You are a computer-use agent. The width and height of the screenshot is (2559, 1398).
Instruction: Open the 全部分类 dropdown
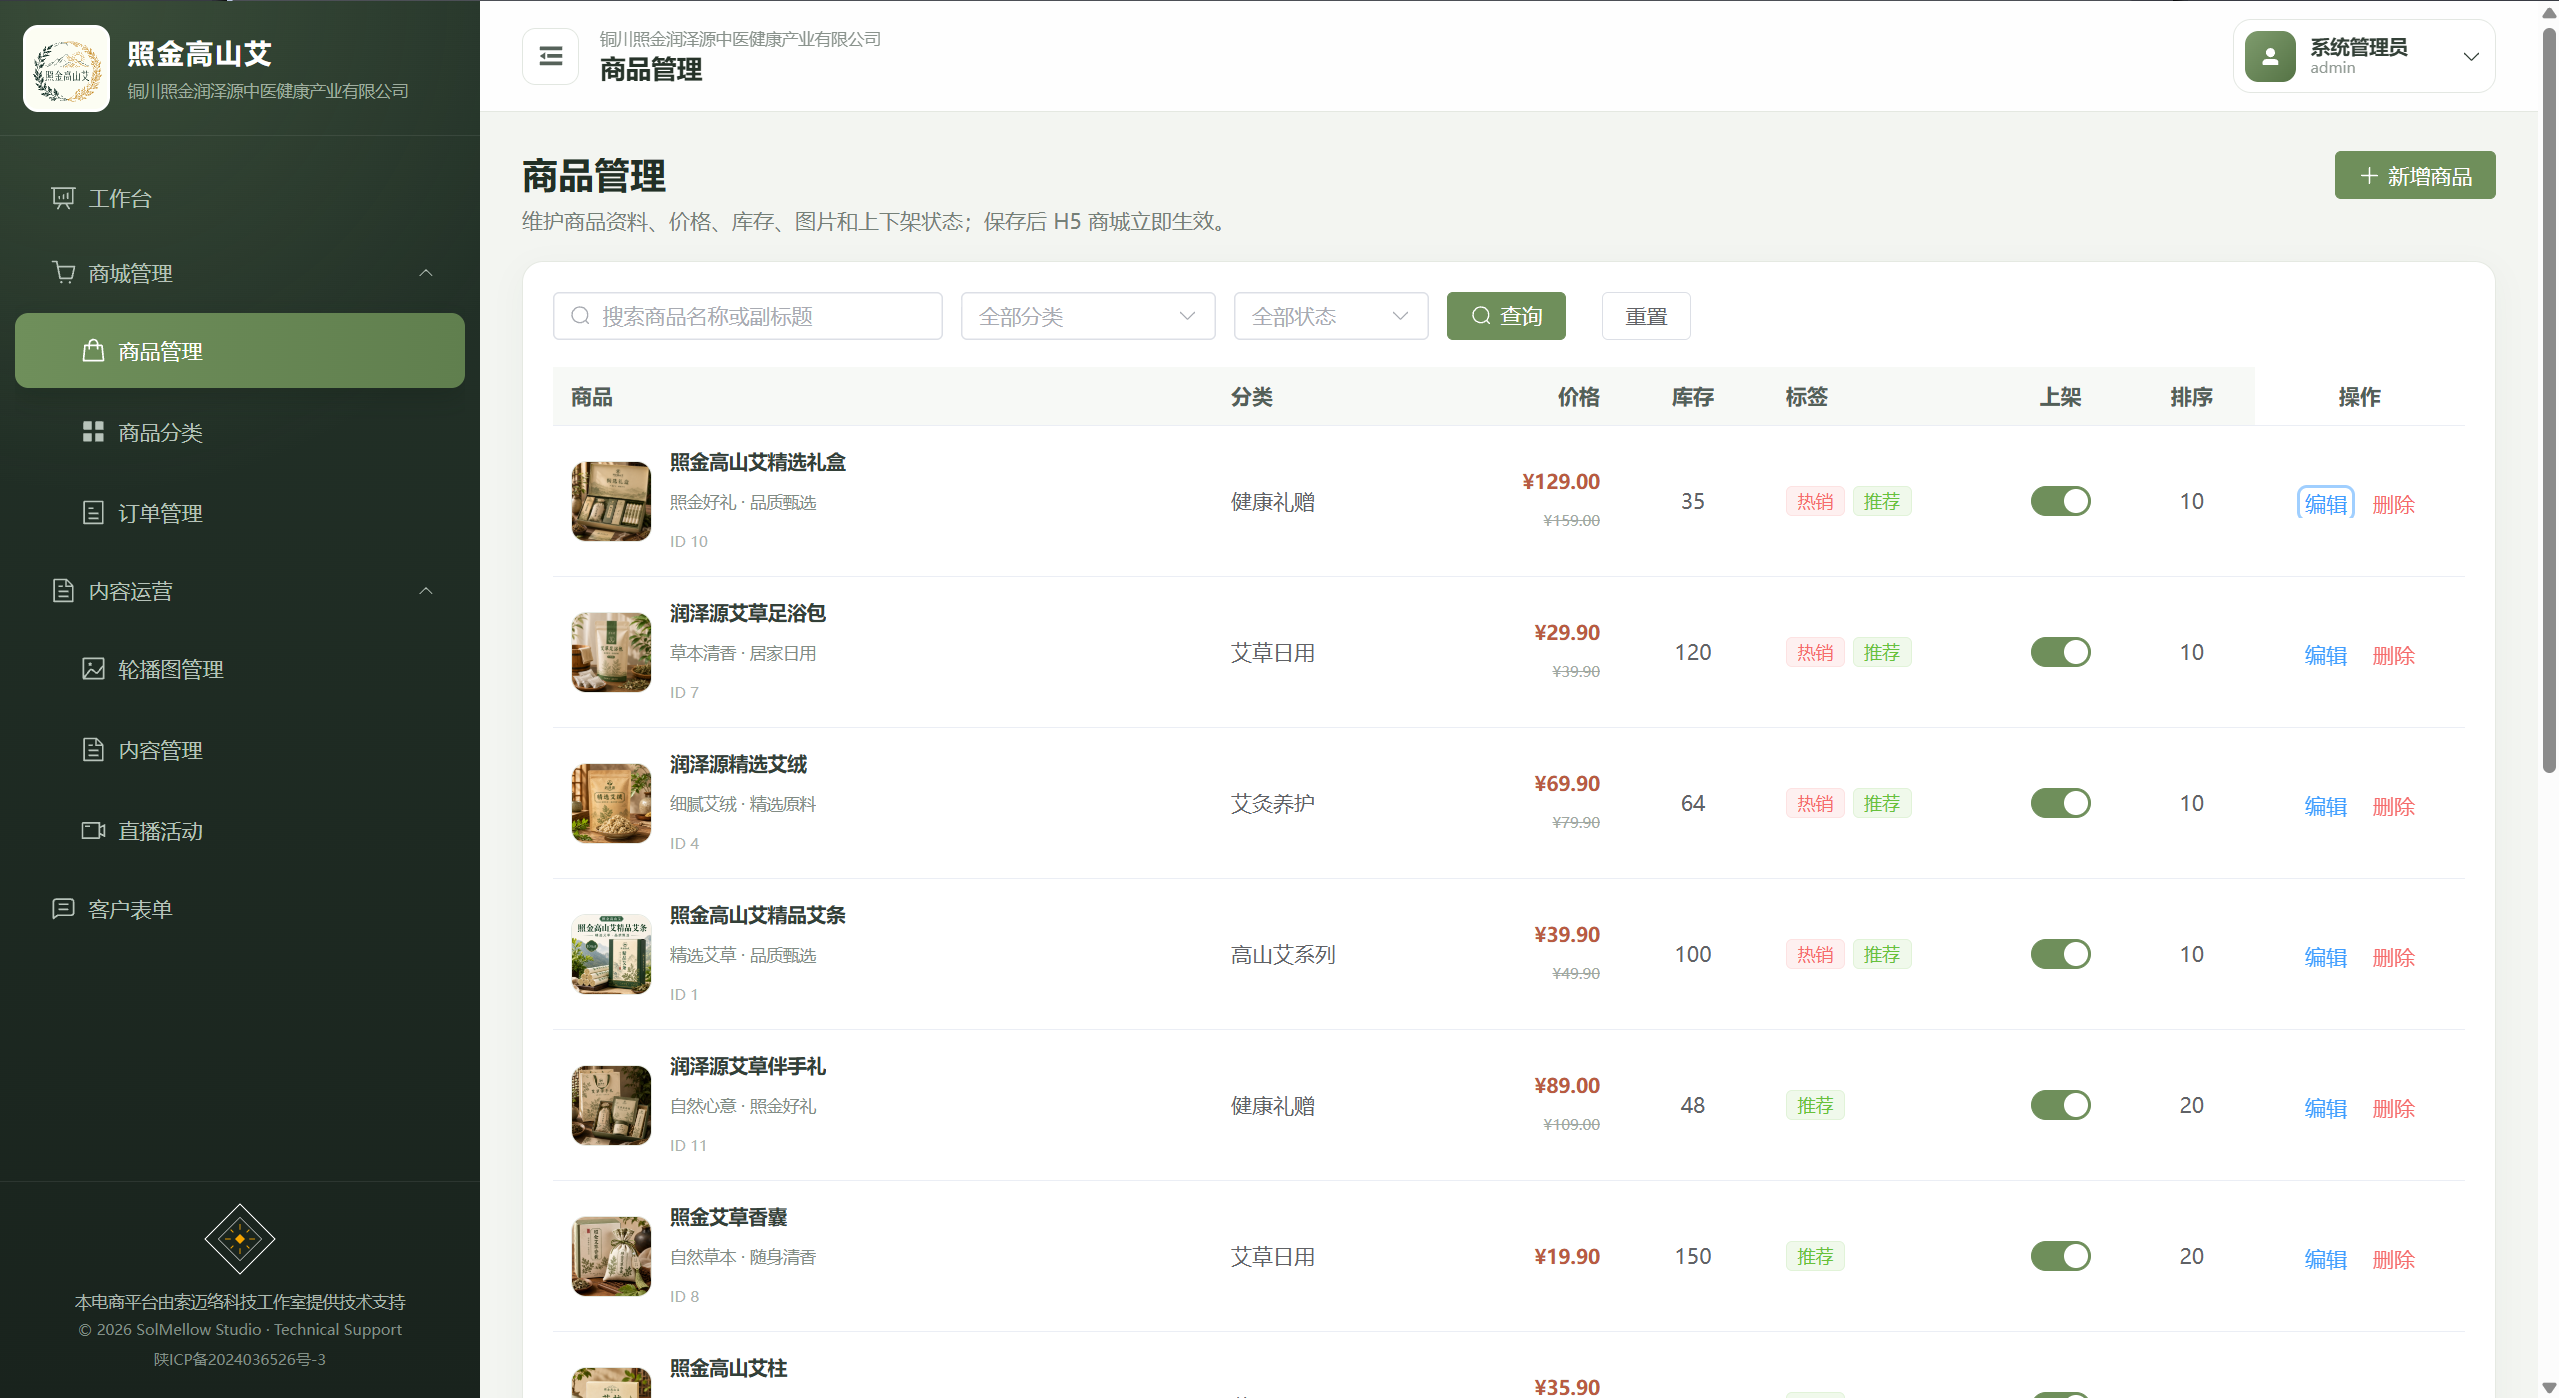click(x=1088, y=316)
